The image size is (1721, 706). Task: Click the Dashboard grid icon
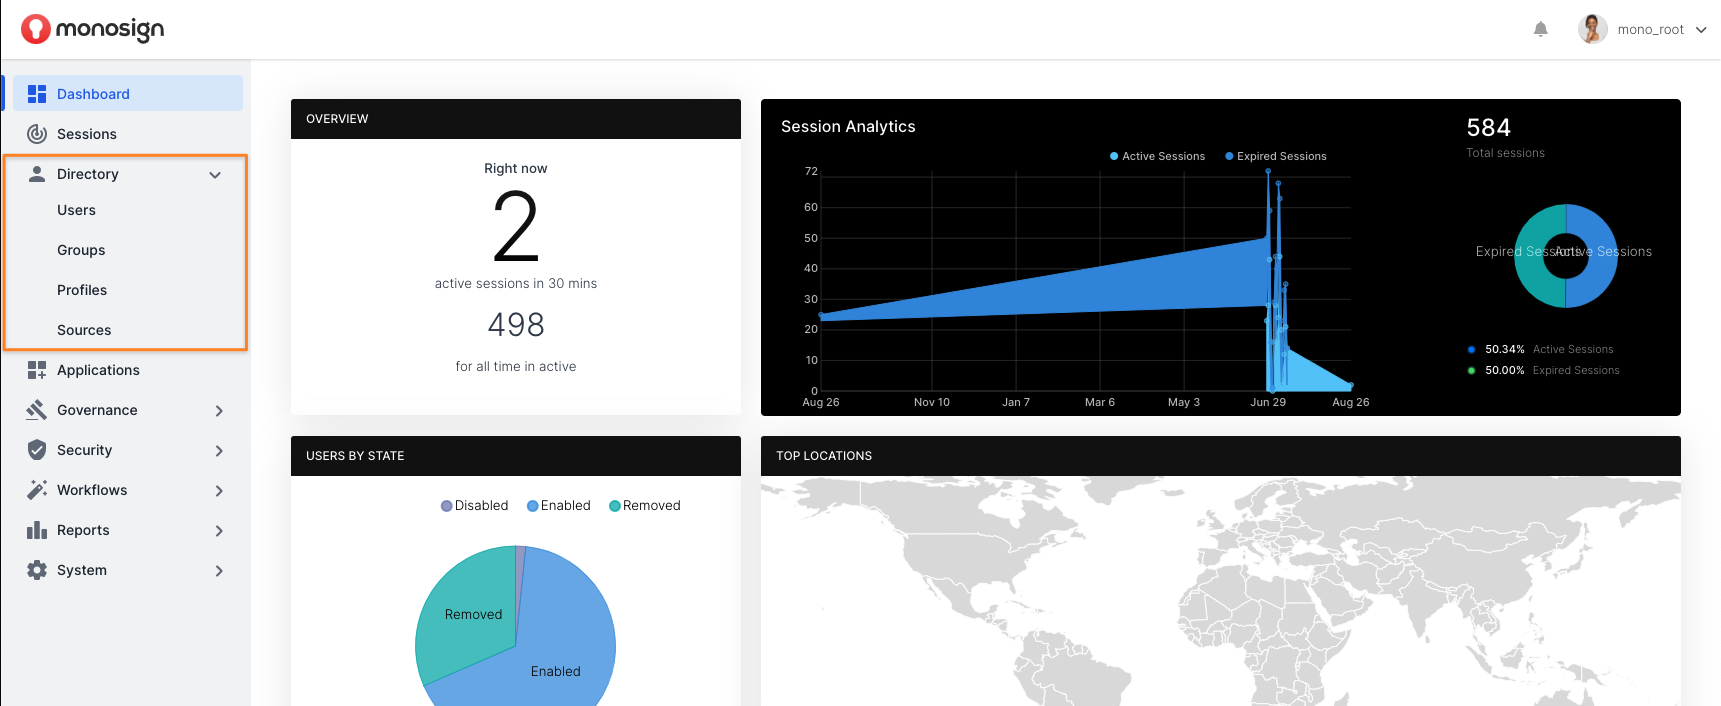click(37, 94)
